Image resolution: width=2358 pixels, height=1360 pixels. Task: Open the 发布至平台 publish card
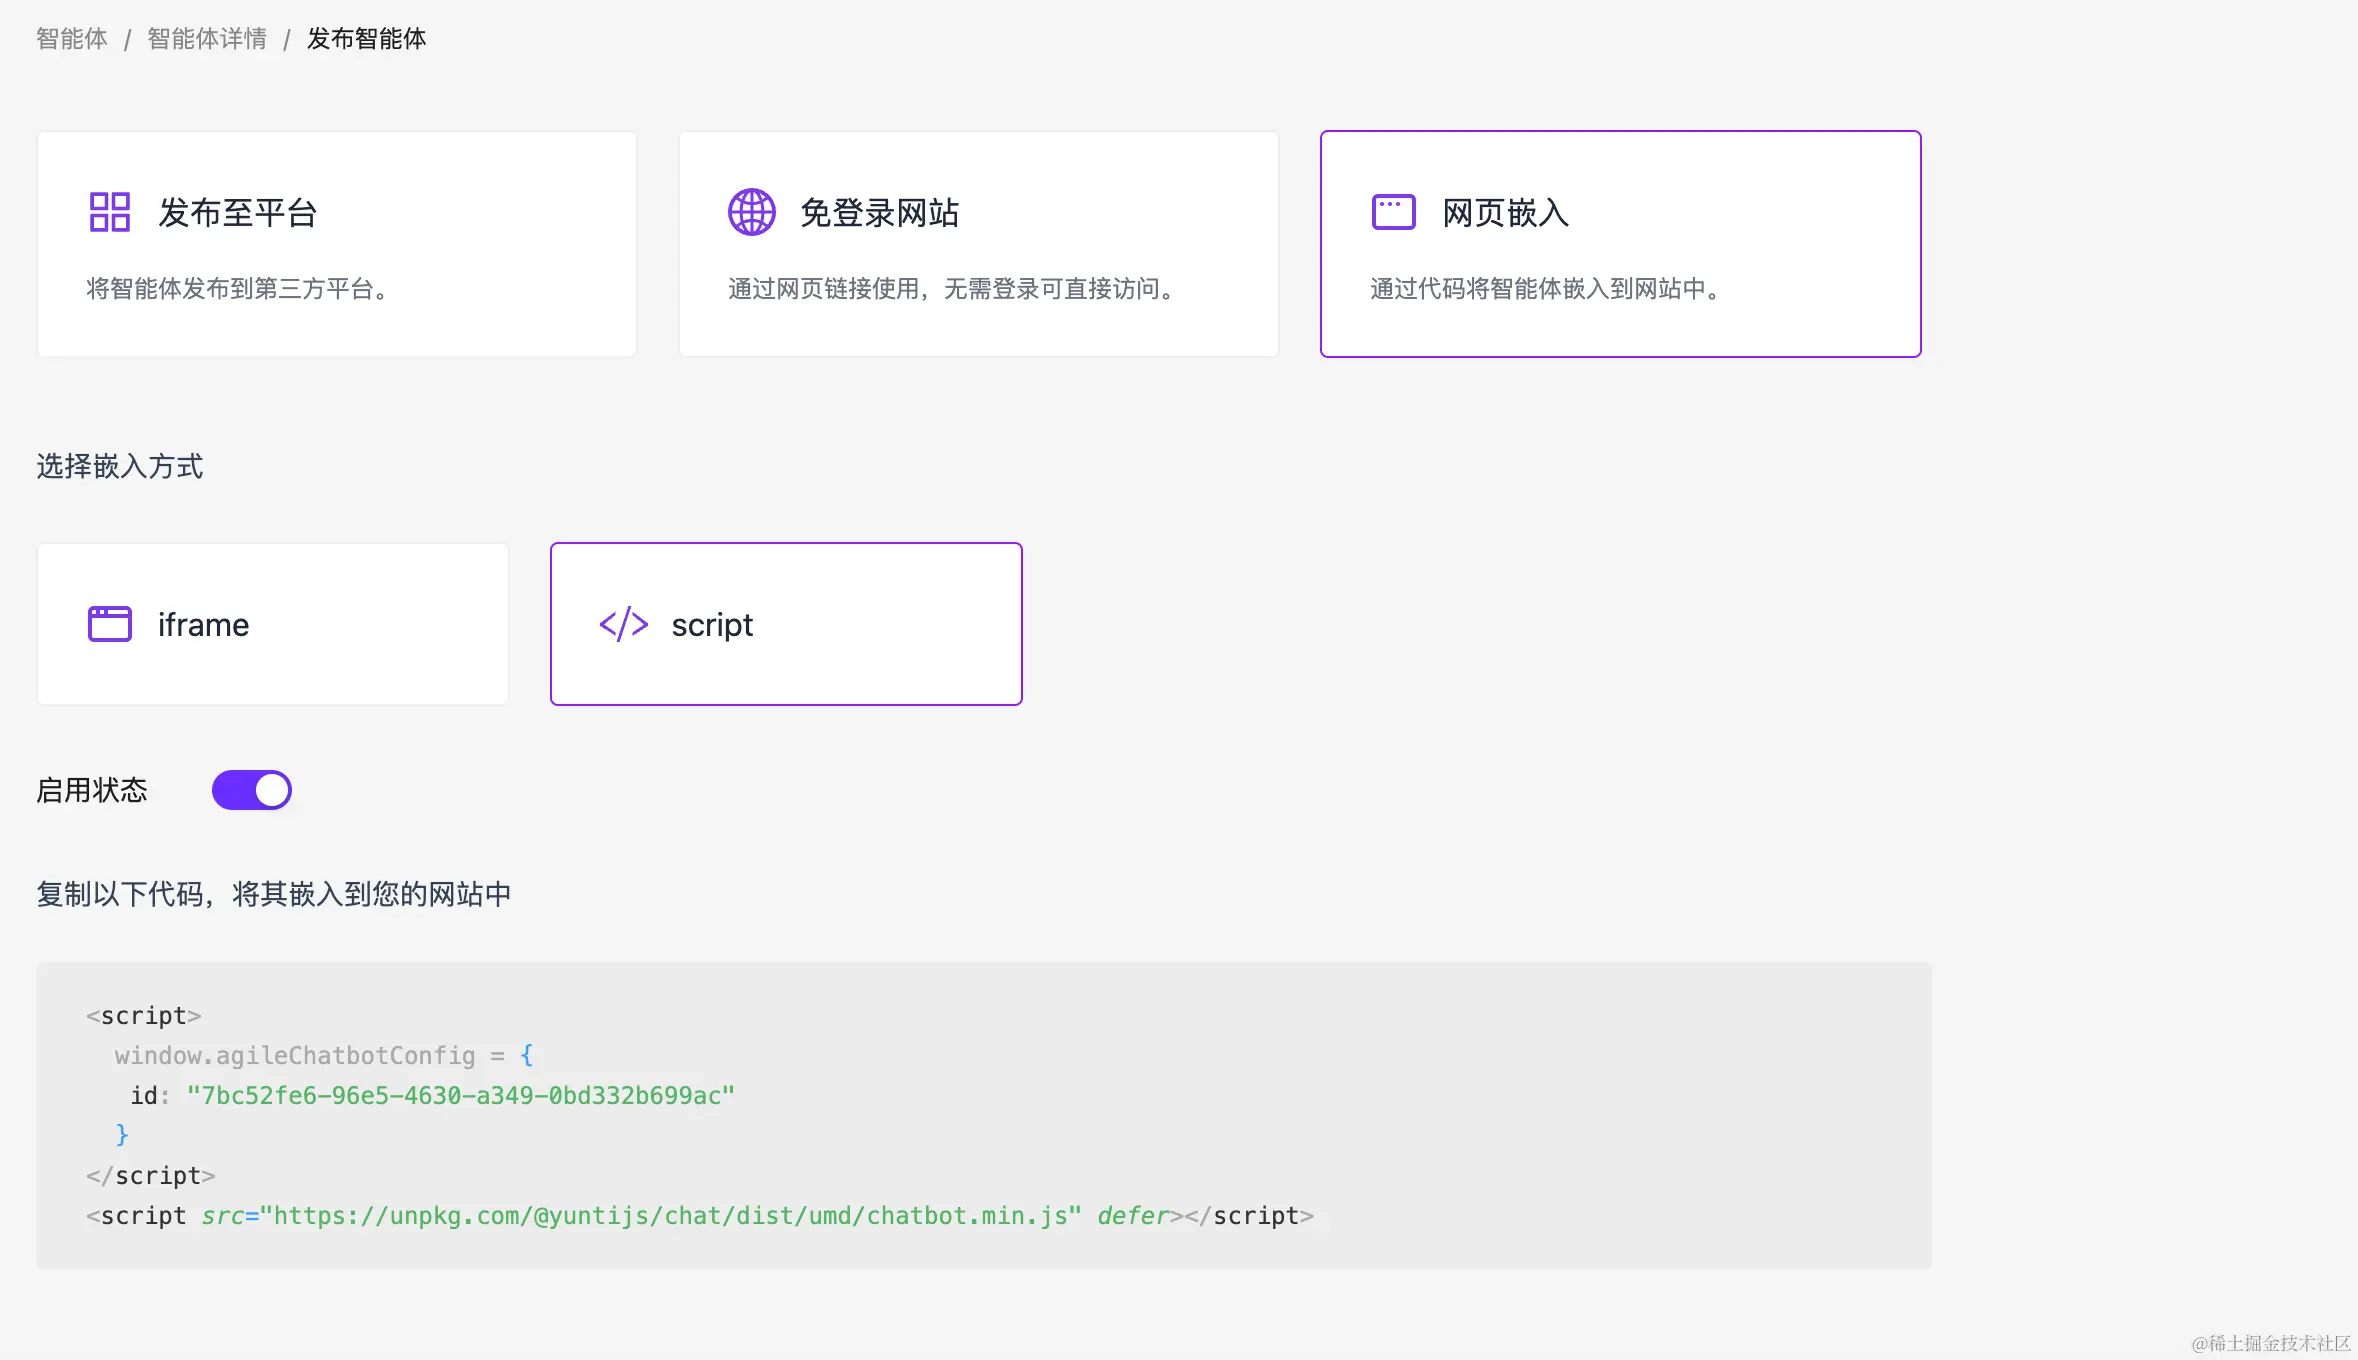click(x=337, y=244)
